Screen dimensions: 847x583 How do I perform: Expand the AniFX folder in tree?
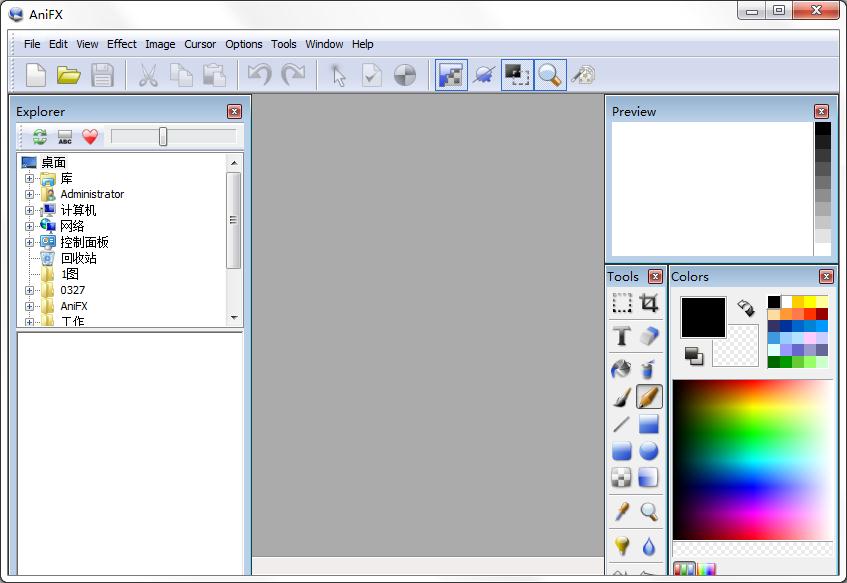[30, 306]
